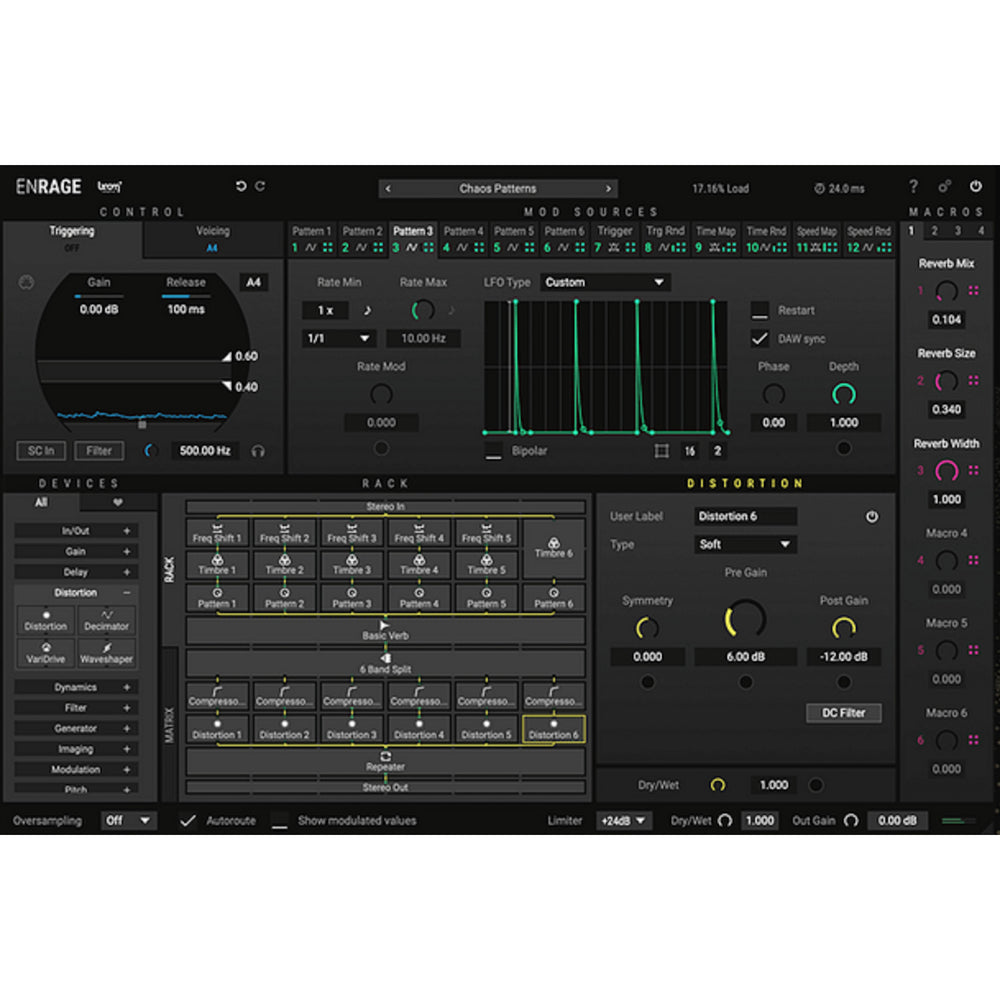Click the DC Filter button

click(x=844, y=713)
